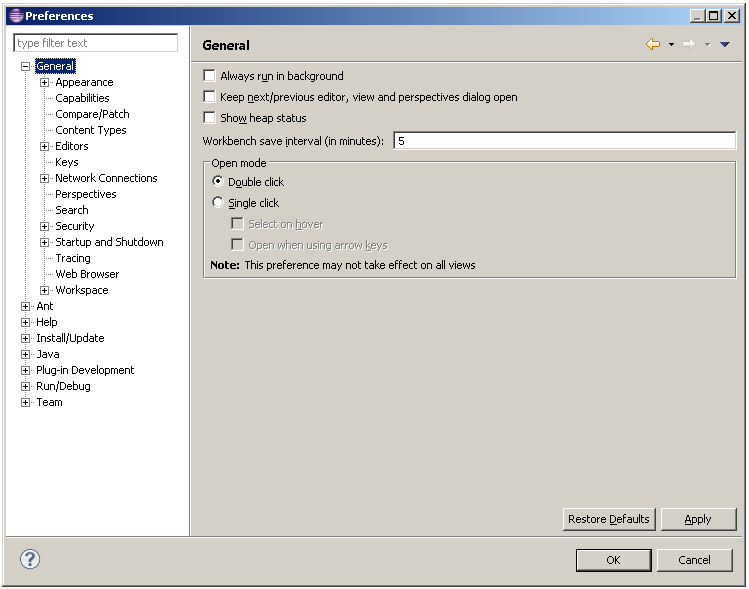The width and height of the screenshot is (749, 589).
Task: Focus the type filter text field
Action: pos(96,43)
